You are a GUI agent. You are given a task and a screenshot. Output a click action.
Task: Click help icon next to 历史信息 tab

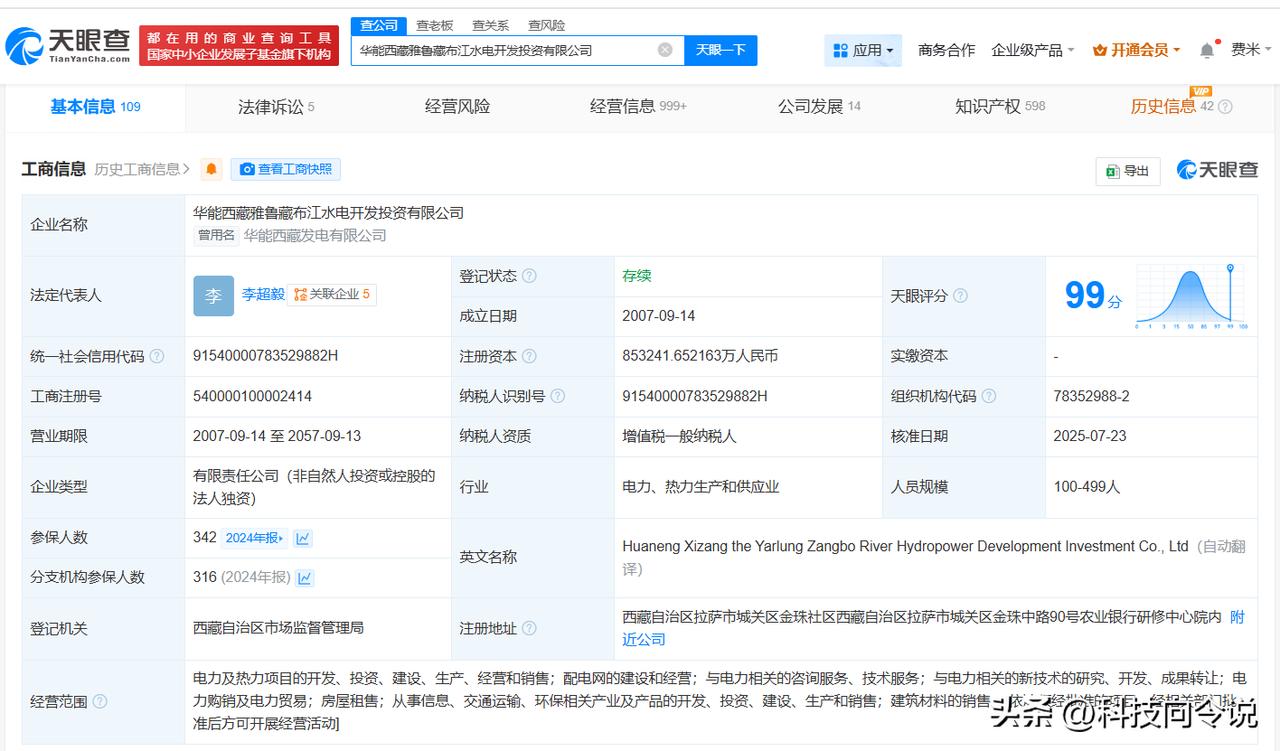point(1225,107)
